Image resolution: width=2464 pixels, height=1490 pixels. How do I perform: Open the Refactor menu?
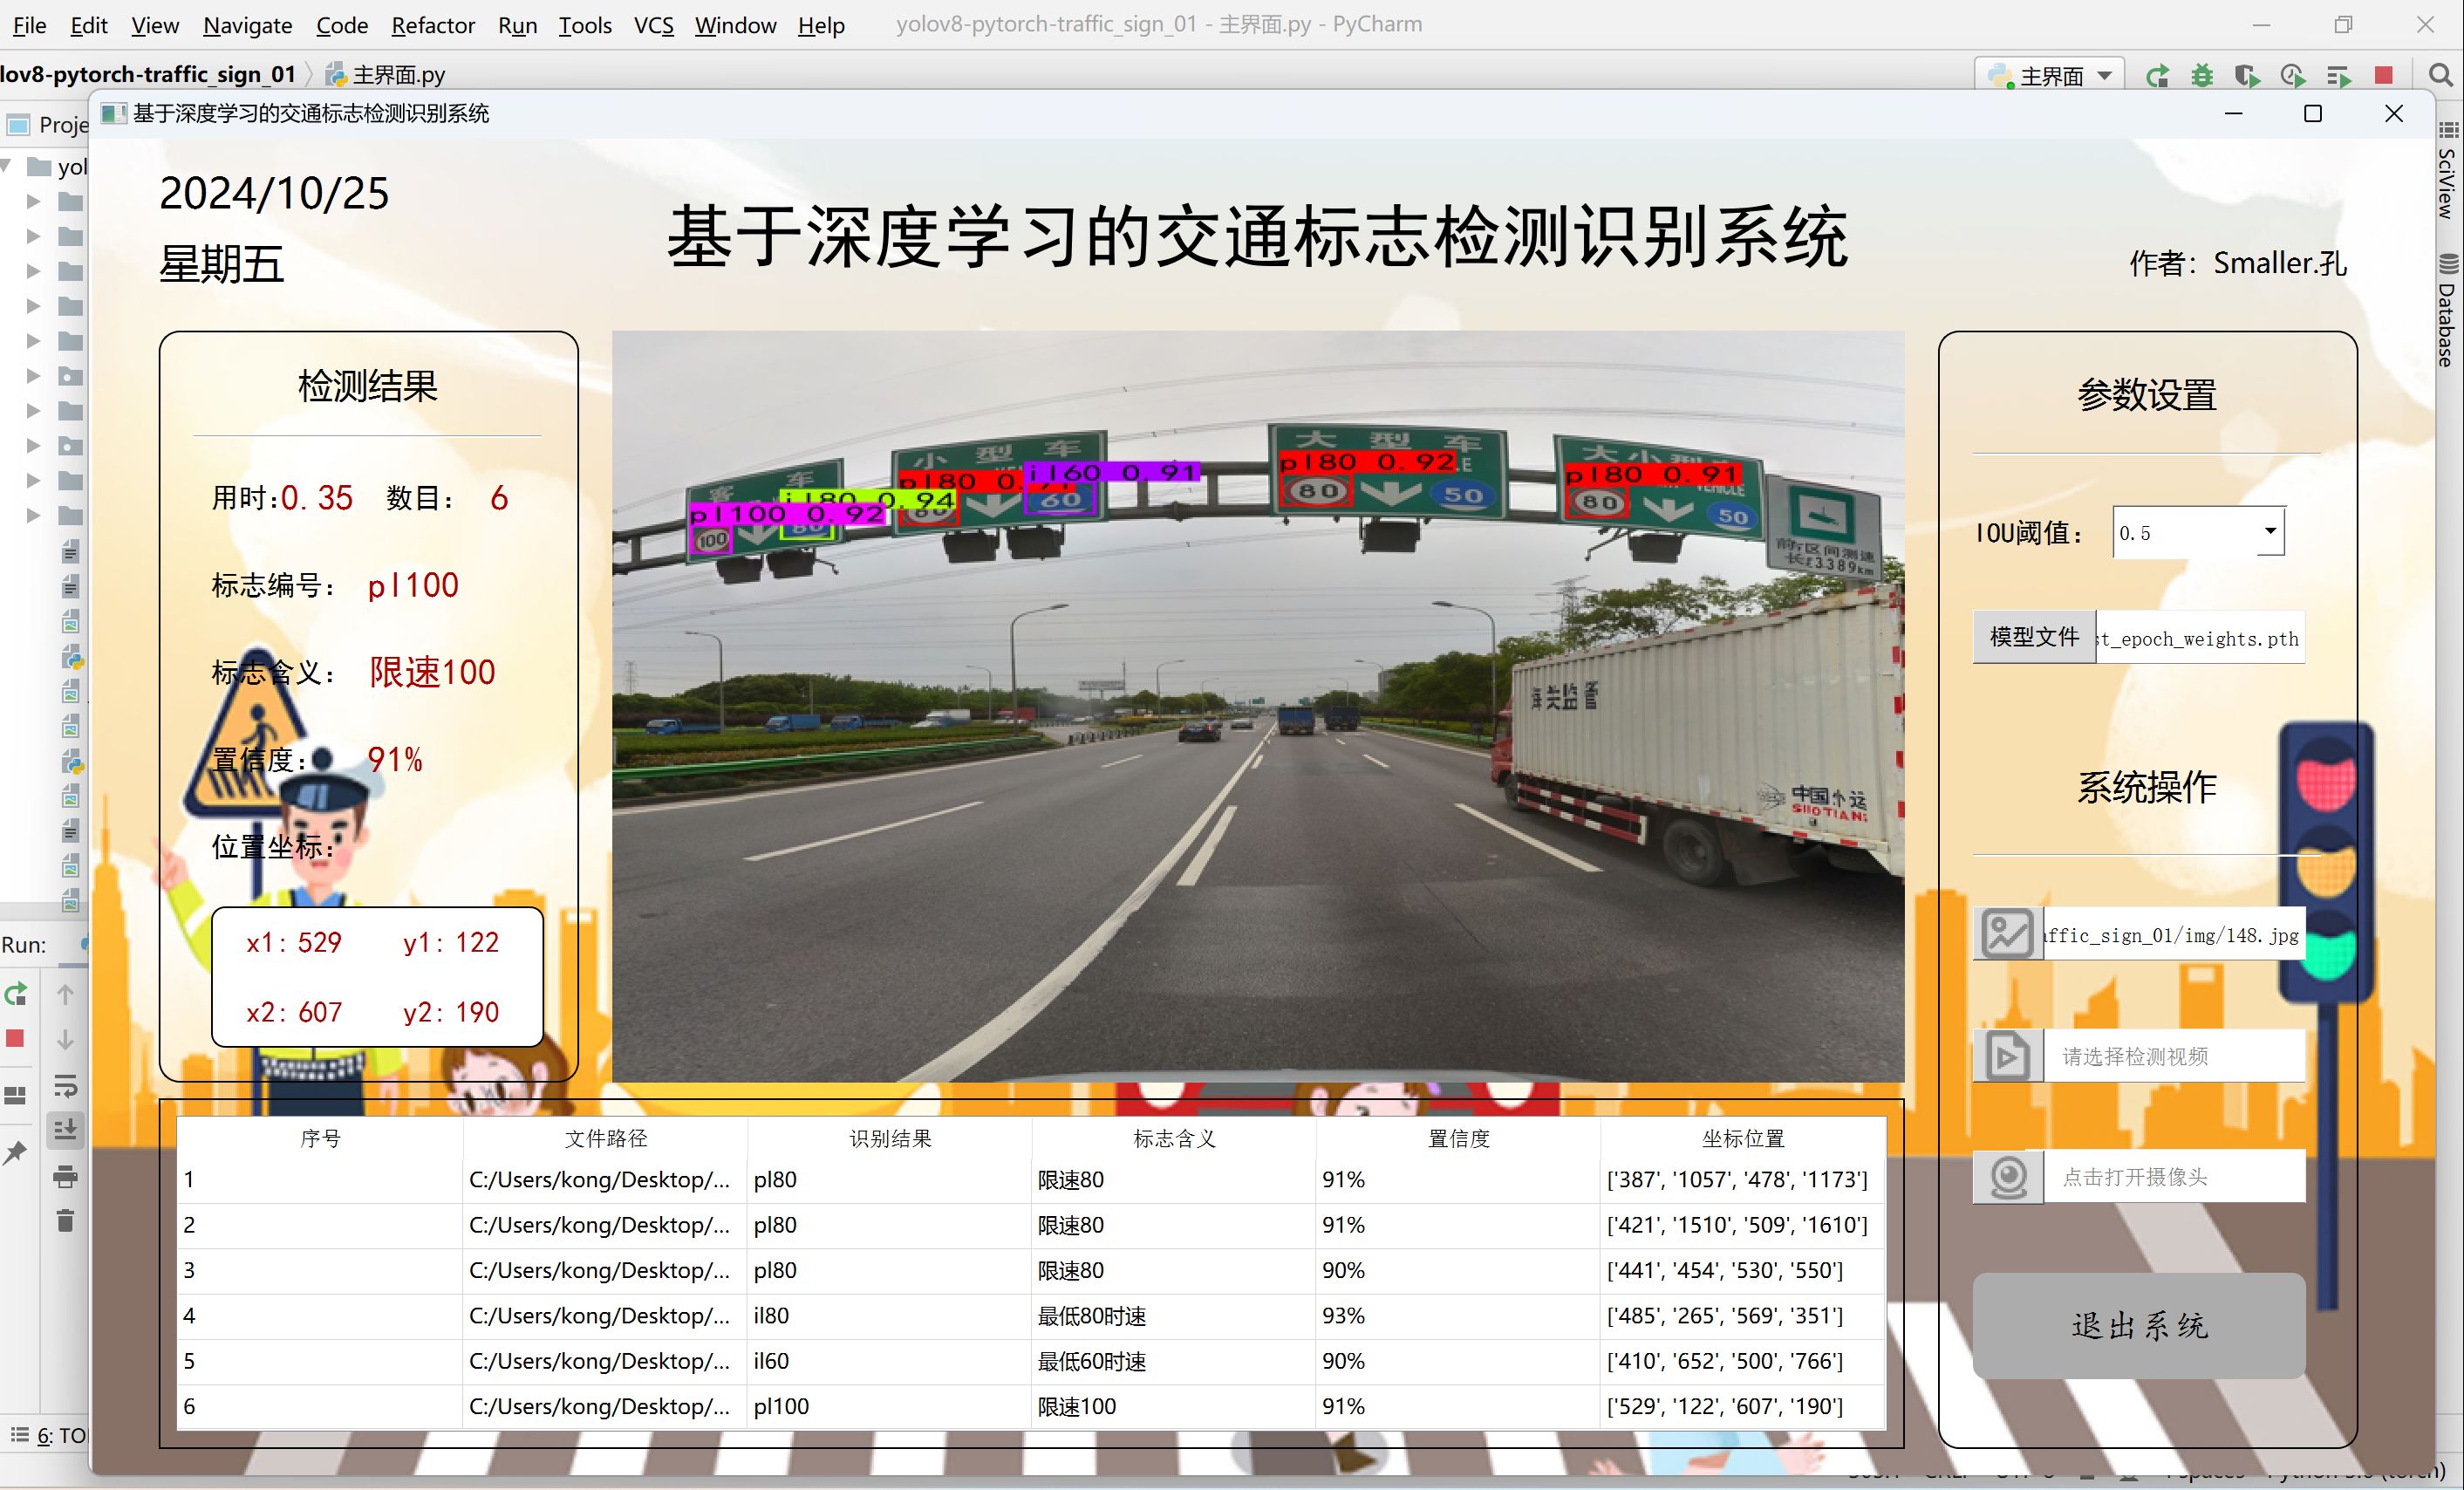(x=433, y=25)
